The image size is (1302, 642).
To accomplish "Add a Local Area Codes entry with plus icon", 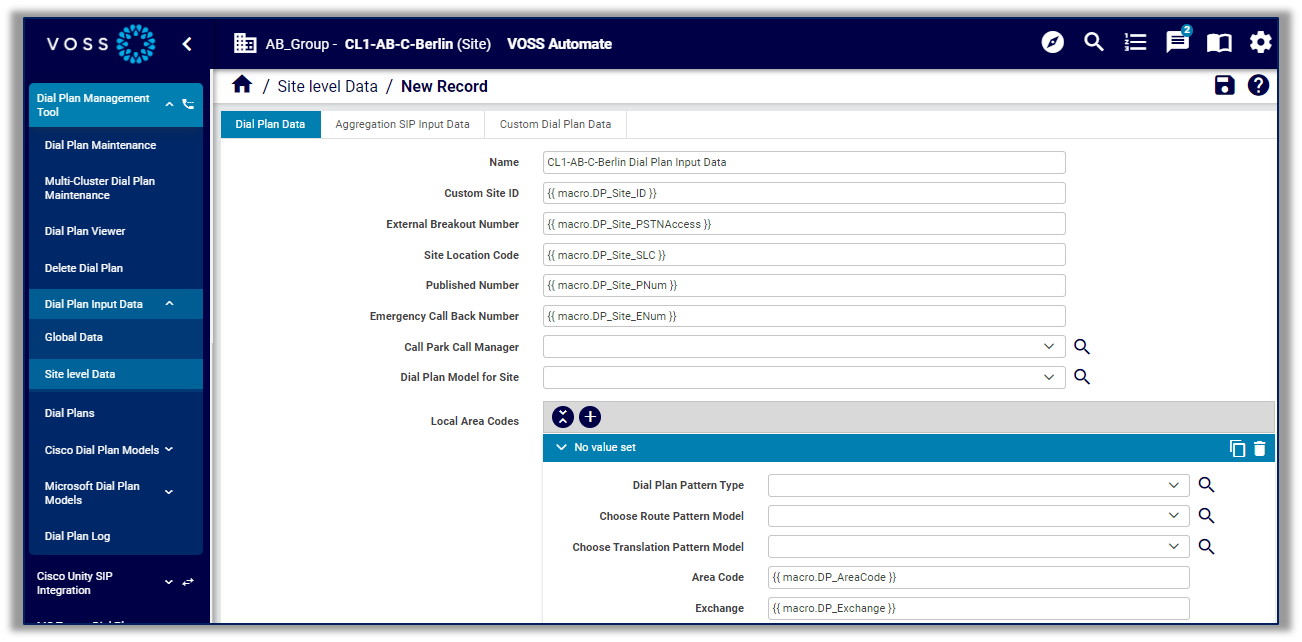I will (x=589, y=417).
